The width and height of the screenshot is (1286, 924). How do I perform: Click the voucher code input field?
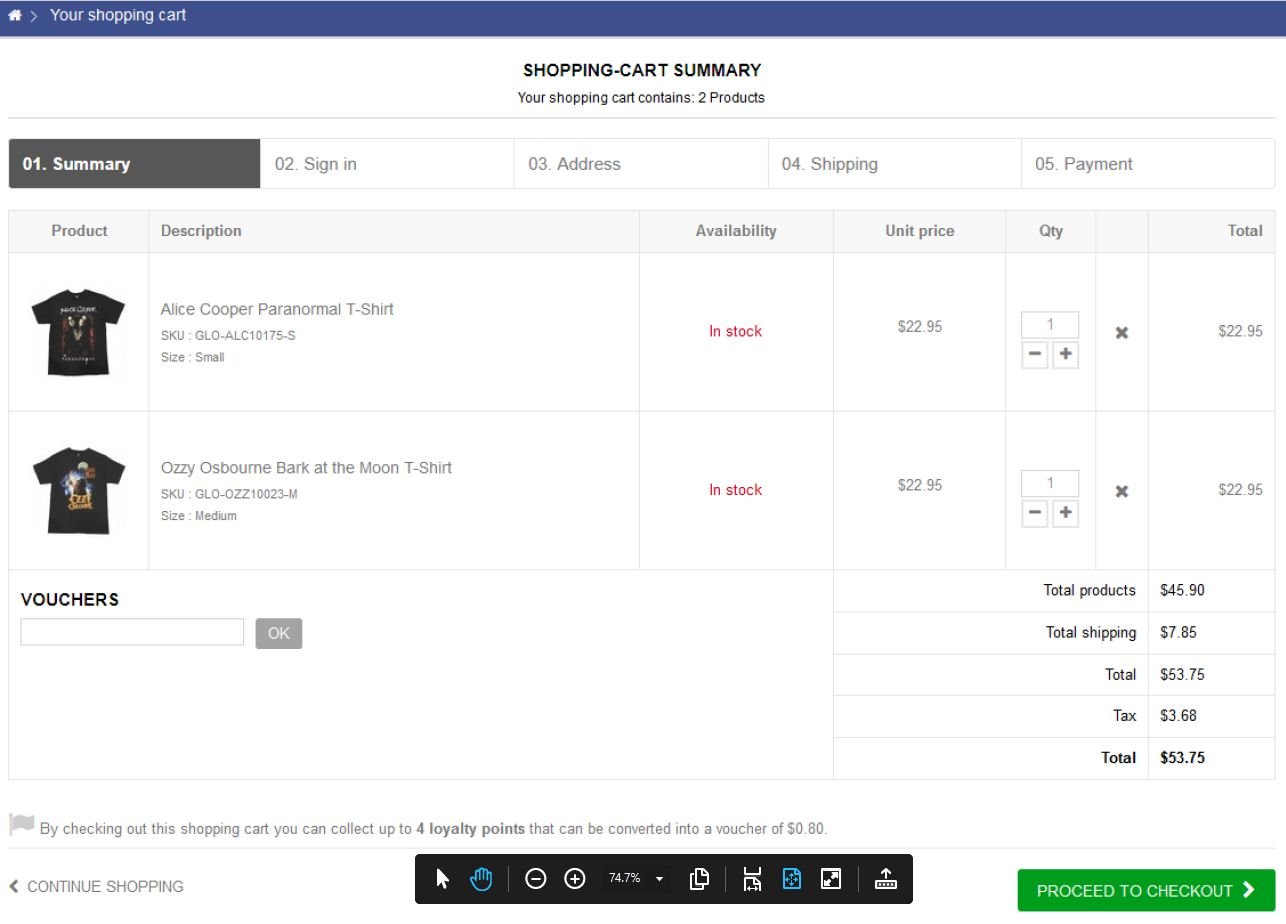pos(132,632)
